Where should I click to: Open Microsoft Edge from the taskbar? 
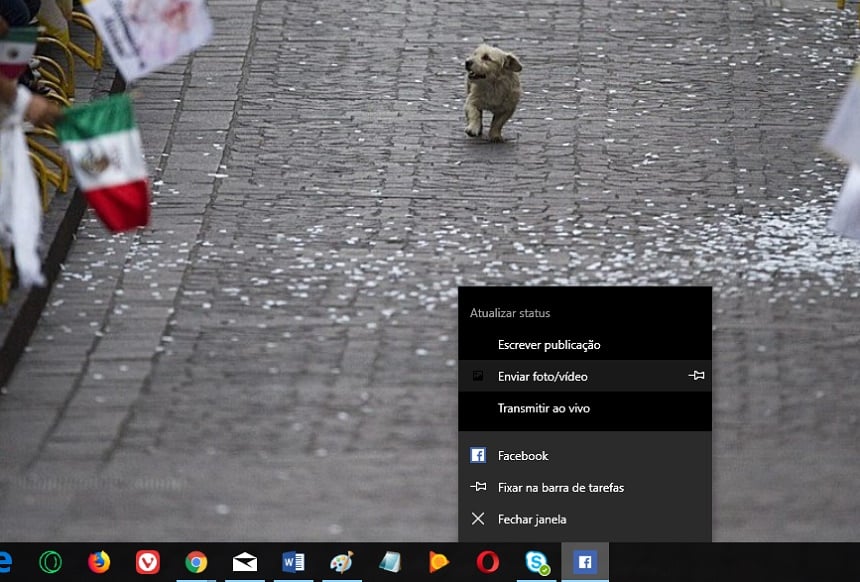pos(5,562)
